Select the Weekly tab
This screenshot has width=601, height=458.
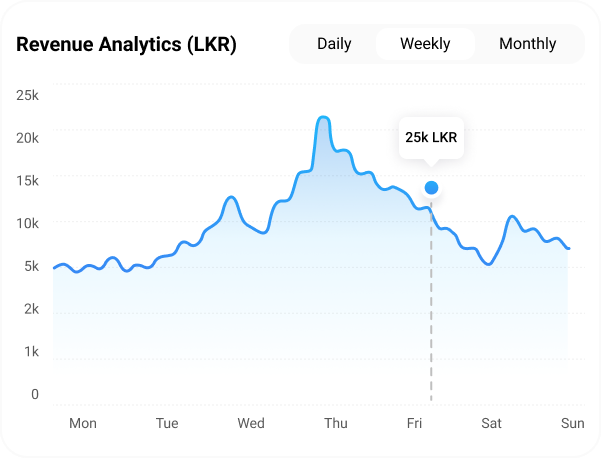pyautogui.click(x=425, y=44)
